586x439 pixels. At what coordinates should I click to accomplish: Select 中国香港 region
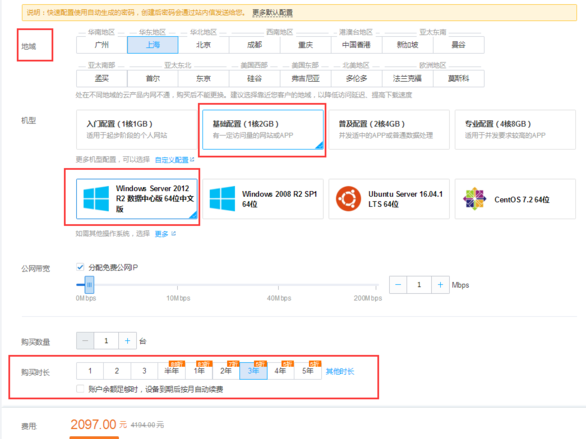[357, 45]
